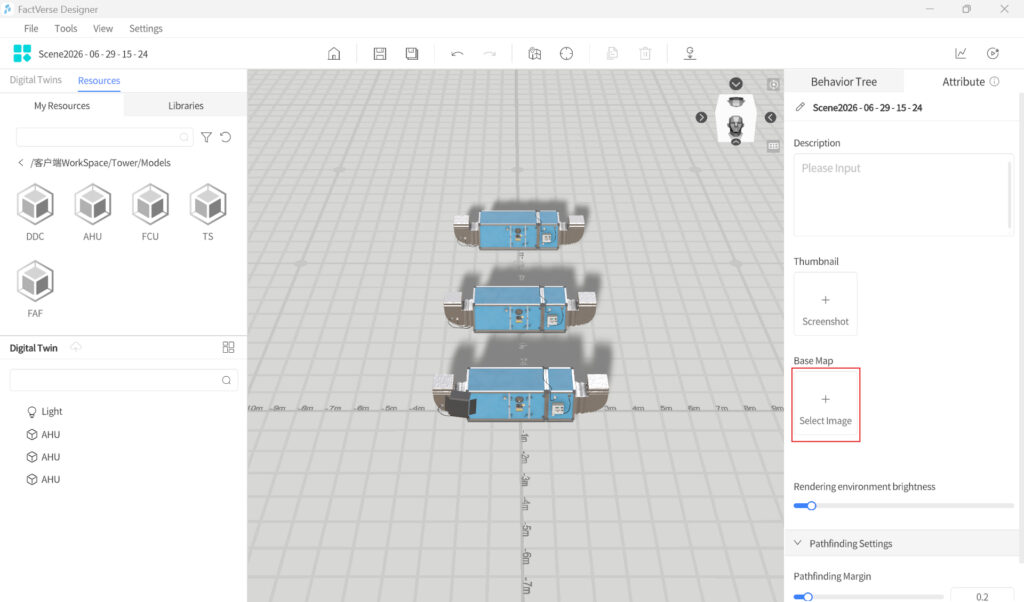
Task: Open the Attribute tab
Action: tap(963, 82)
